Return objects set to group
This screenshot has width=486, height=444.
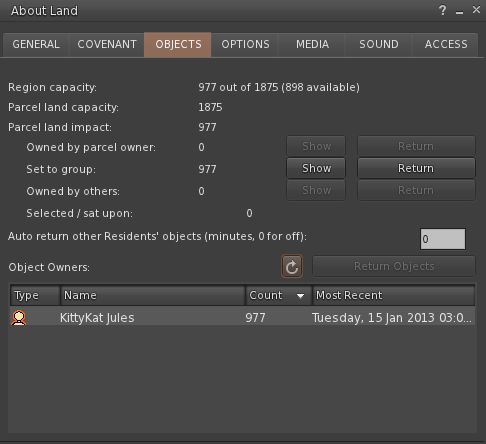(x=416, y=168)
